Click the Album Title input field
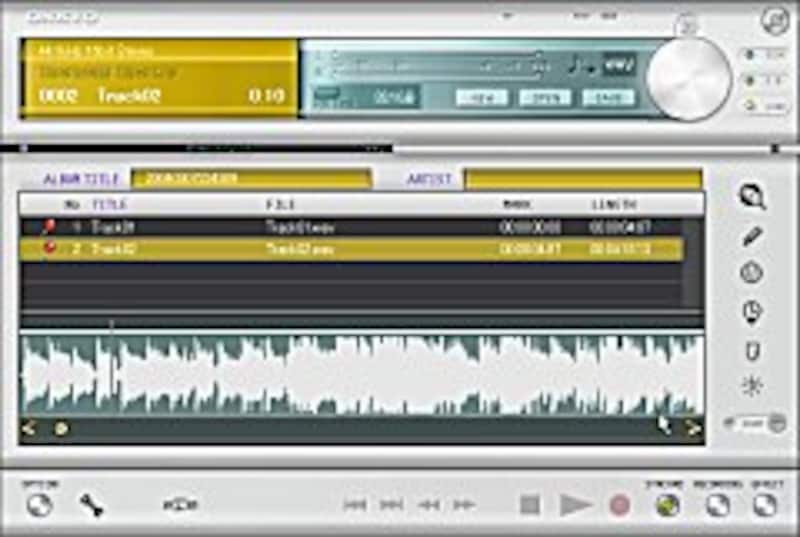This screenshot has height=537, width=800. [251, 178]
